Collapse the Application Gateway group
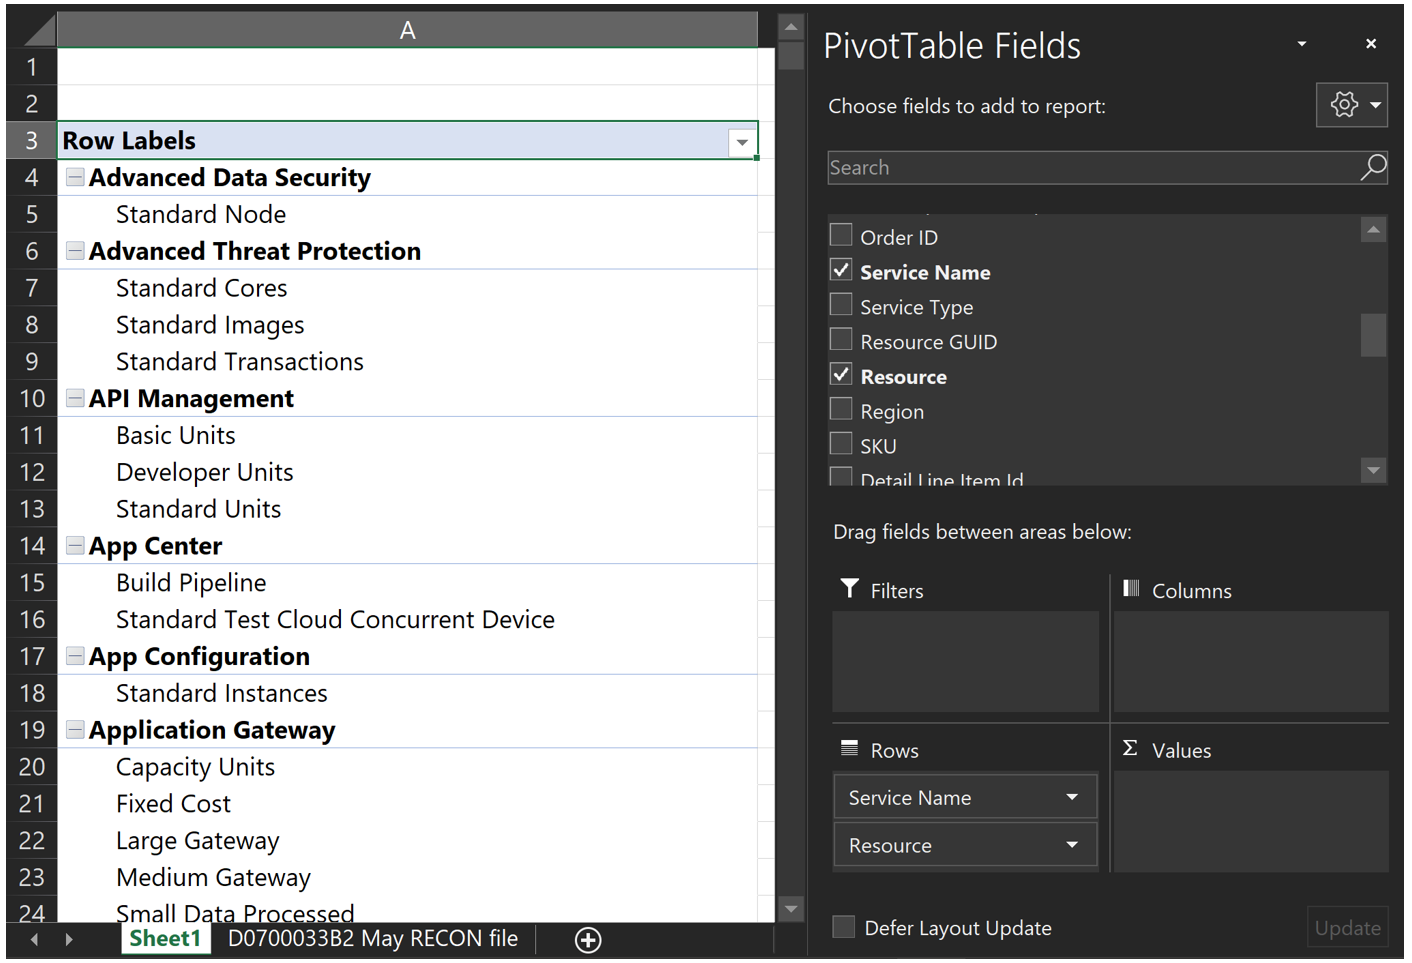 75,730
